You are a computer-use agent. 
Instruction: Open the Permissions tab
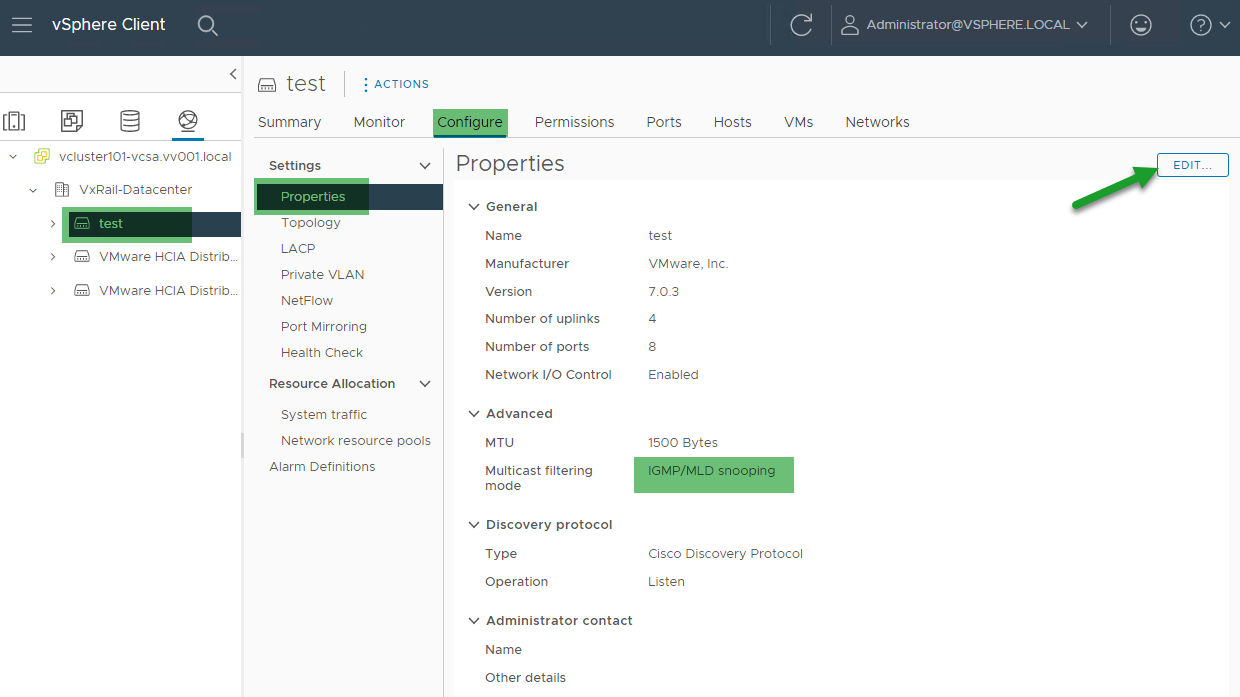(x=574, y=122)
